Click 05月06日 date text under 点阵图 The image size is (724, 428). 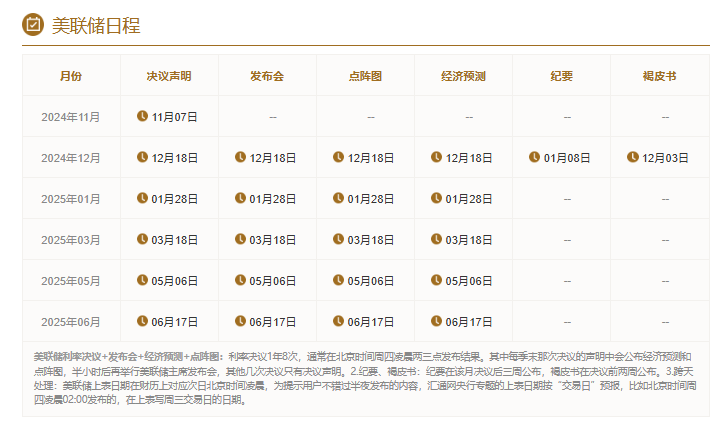coord(371,281)
